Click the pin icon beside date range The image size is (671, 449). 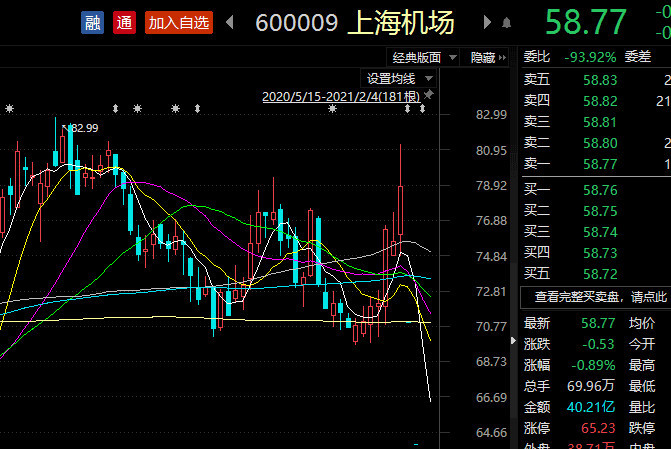coord(428,95)
